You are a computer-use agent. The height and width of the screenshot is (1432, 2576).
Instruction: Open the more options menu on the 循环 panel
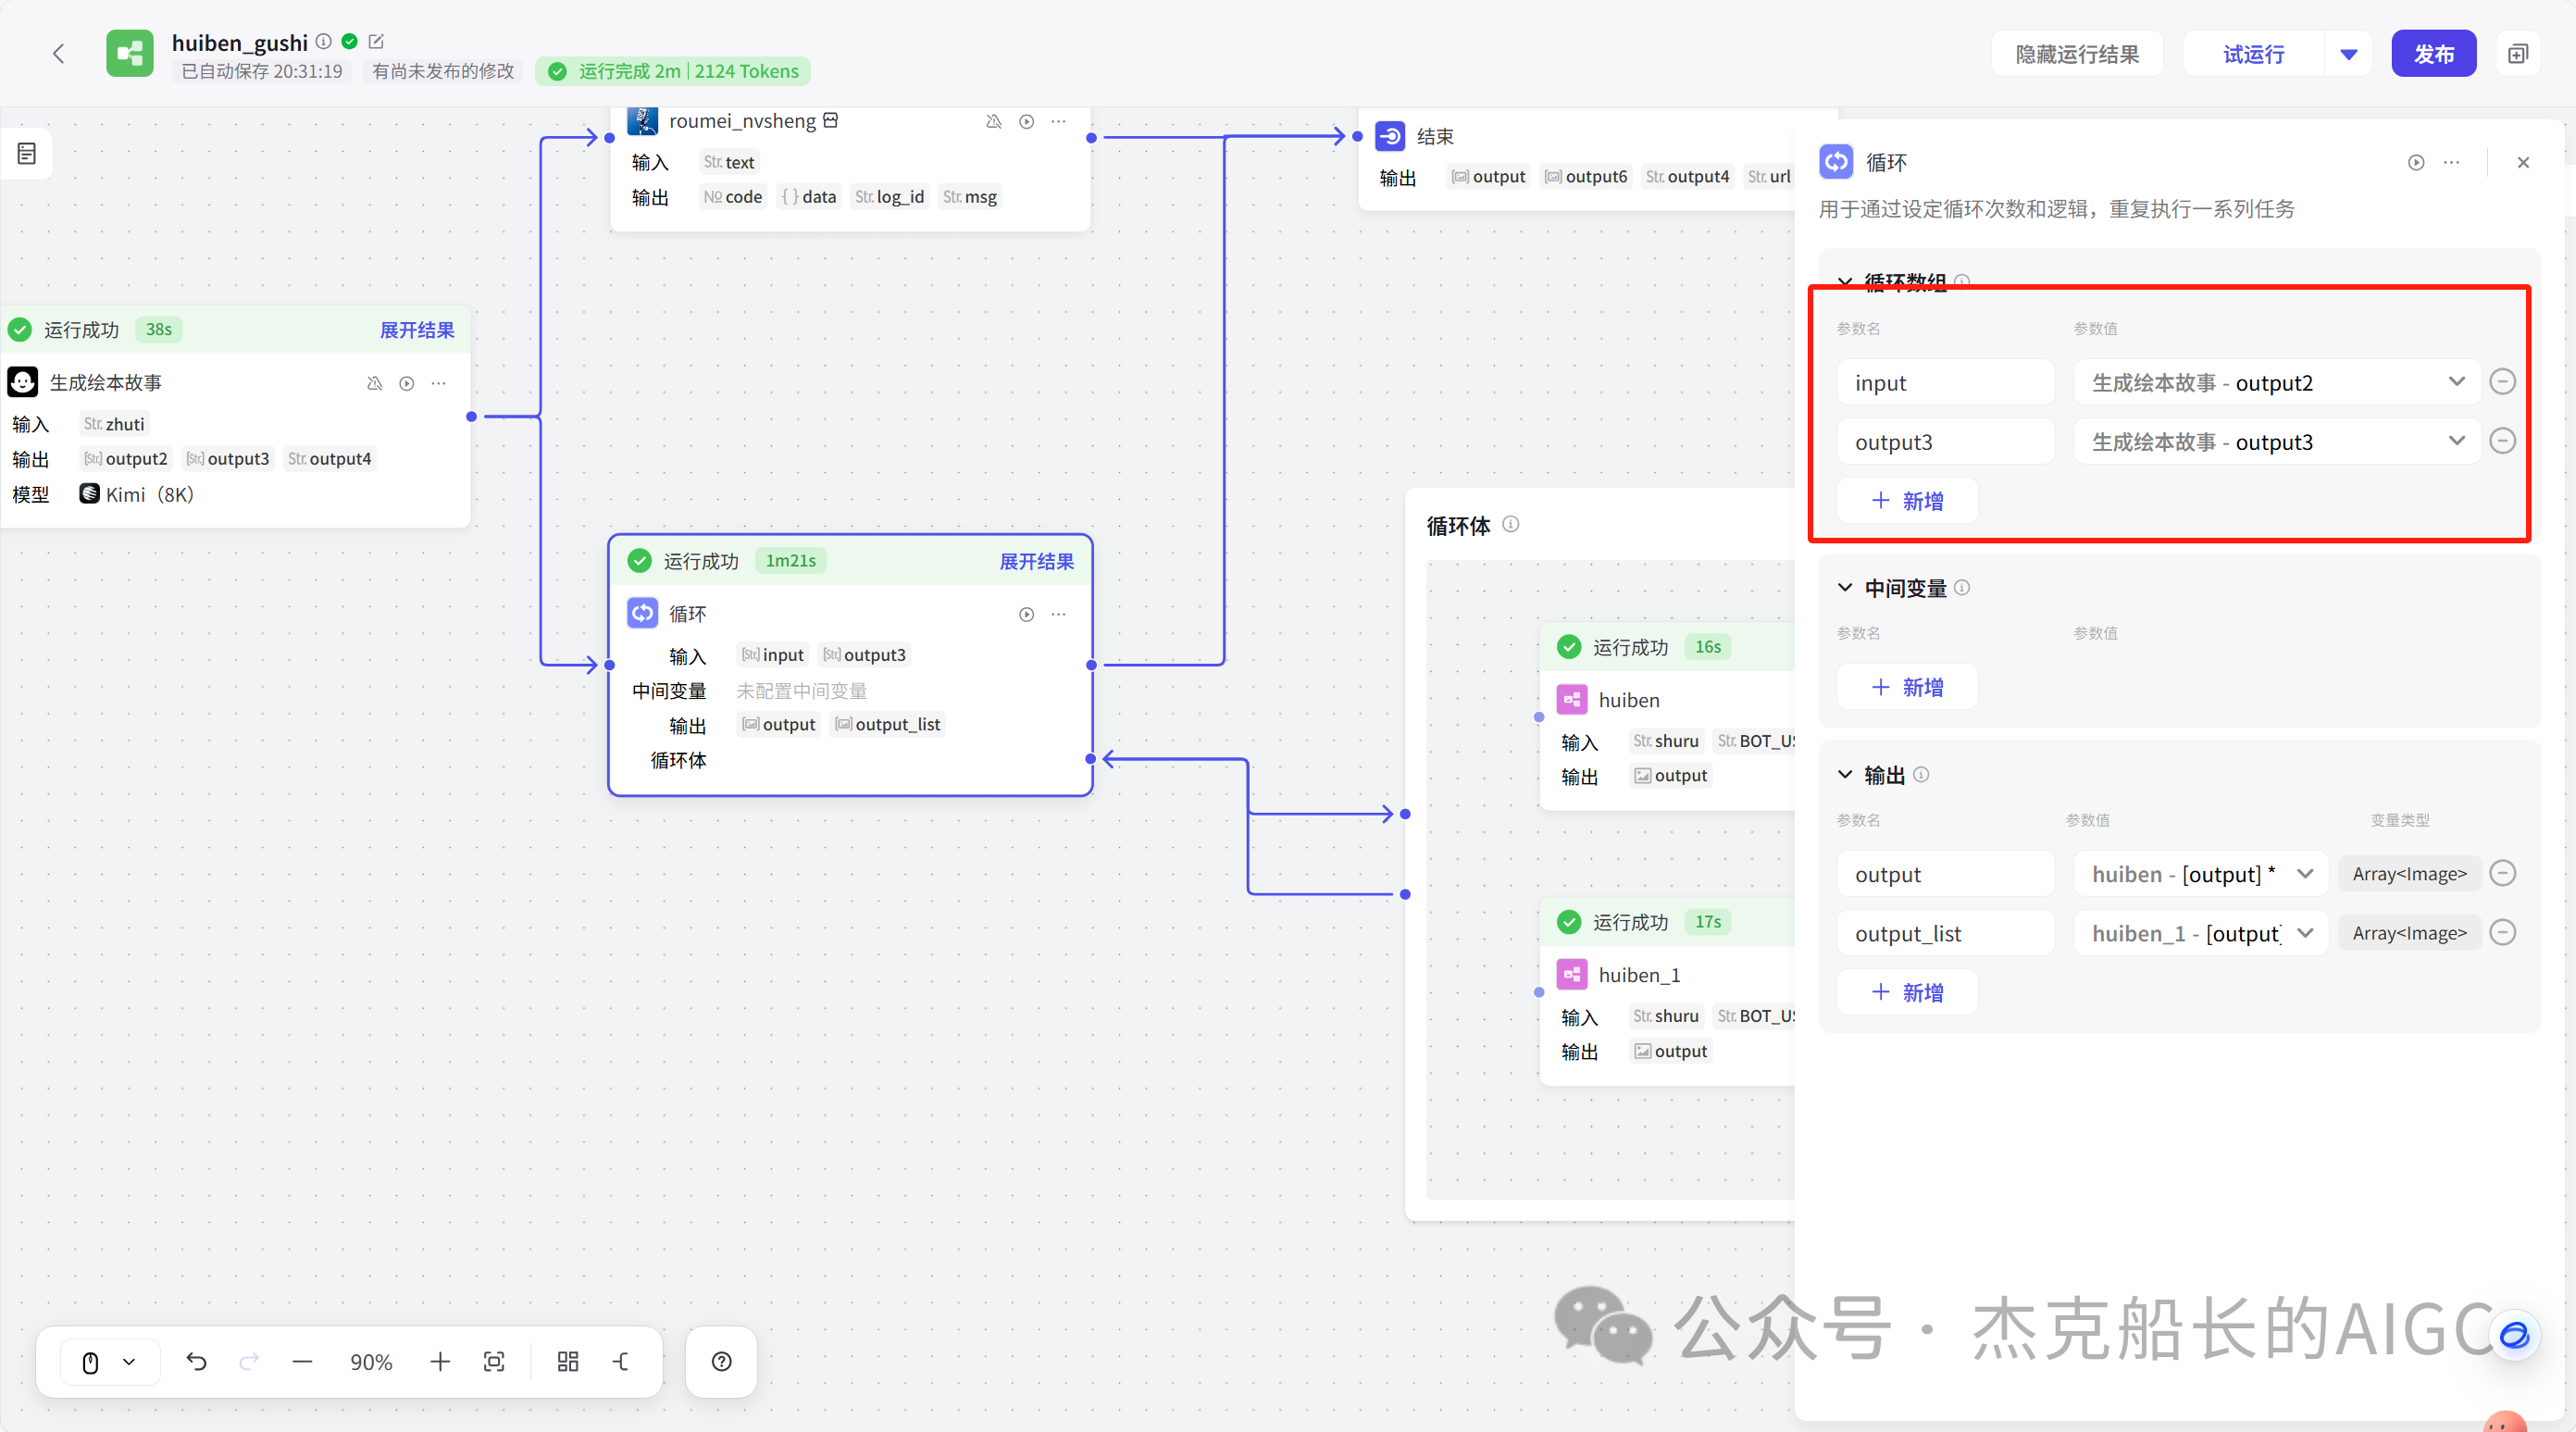[x=2451, y=162]
